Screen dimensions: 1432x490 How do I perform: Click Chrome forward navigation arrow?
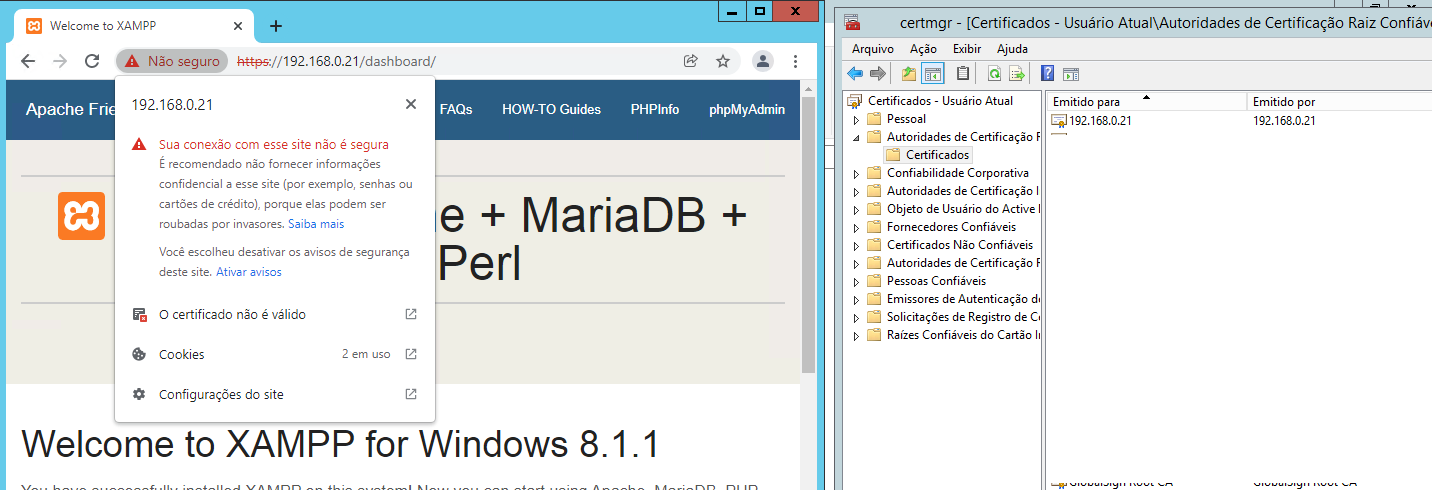(x=60, y=61)
